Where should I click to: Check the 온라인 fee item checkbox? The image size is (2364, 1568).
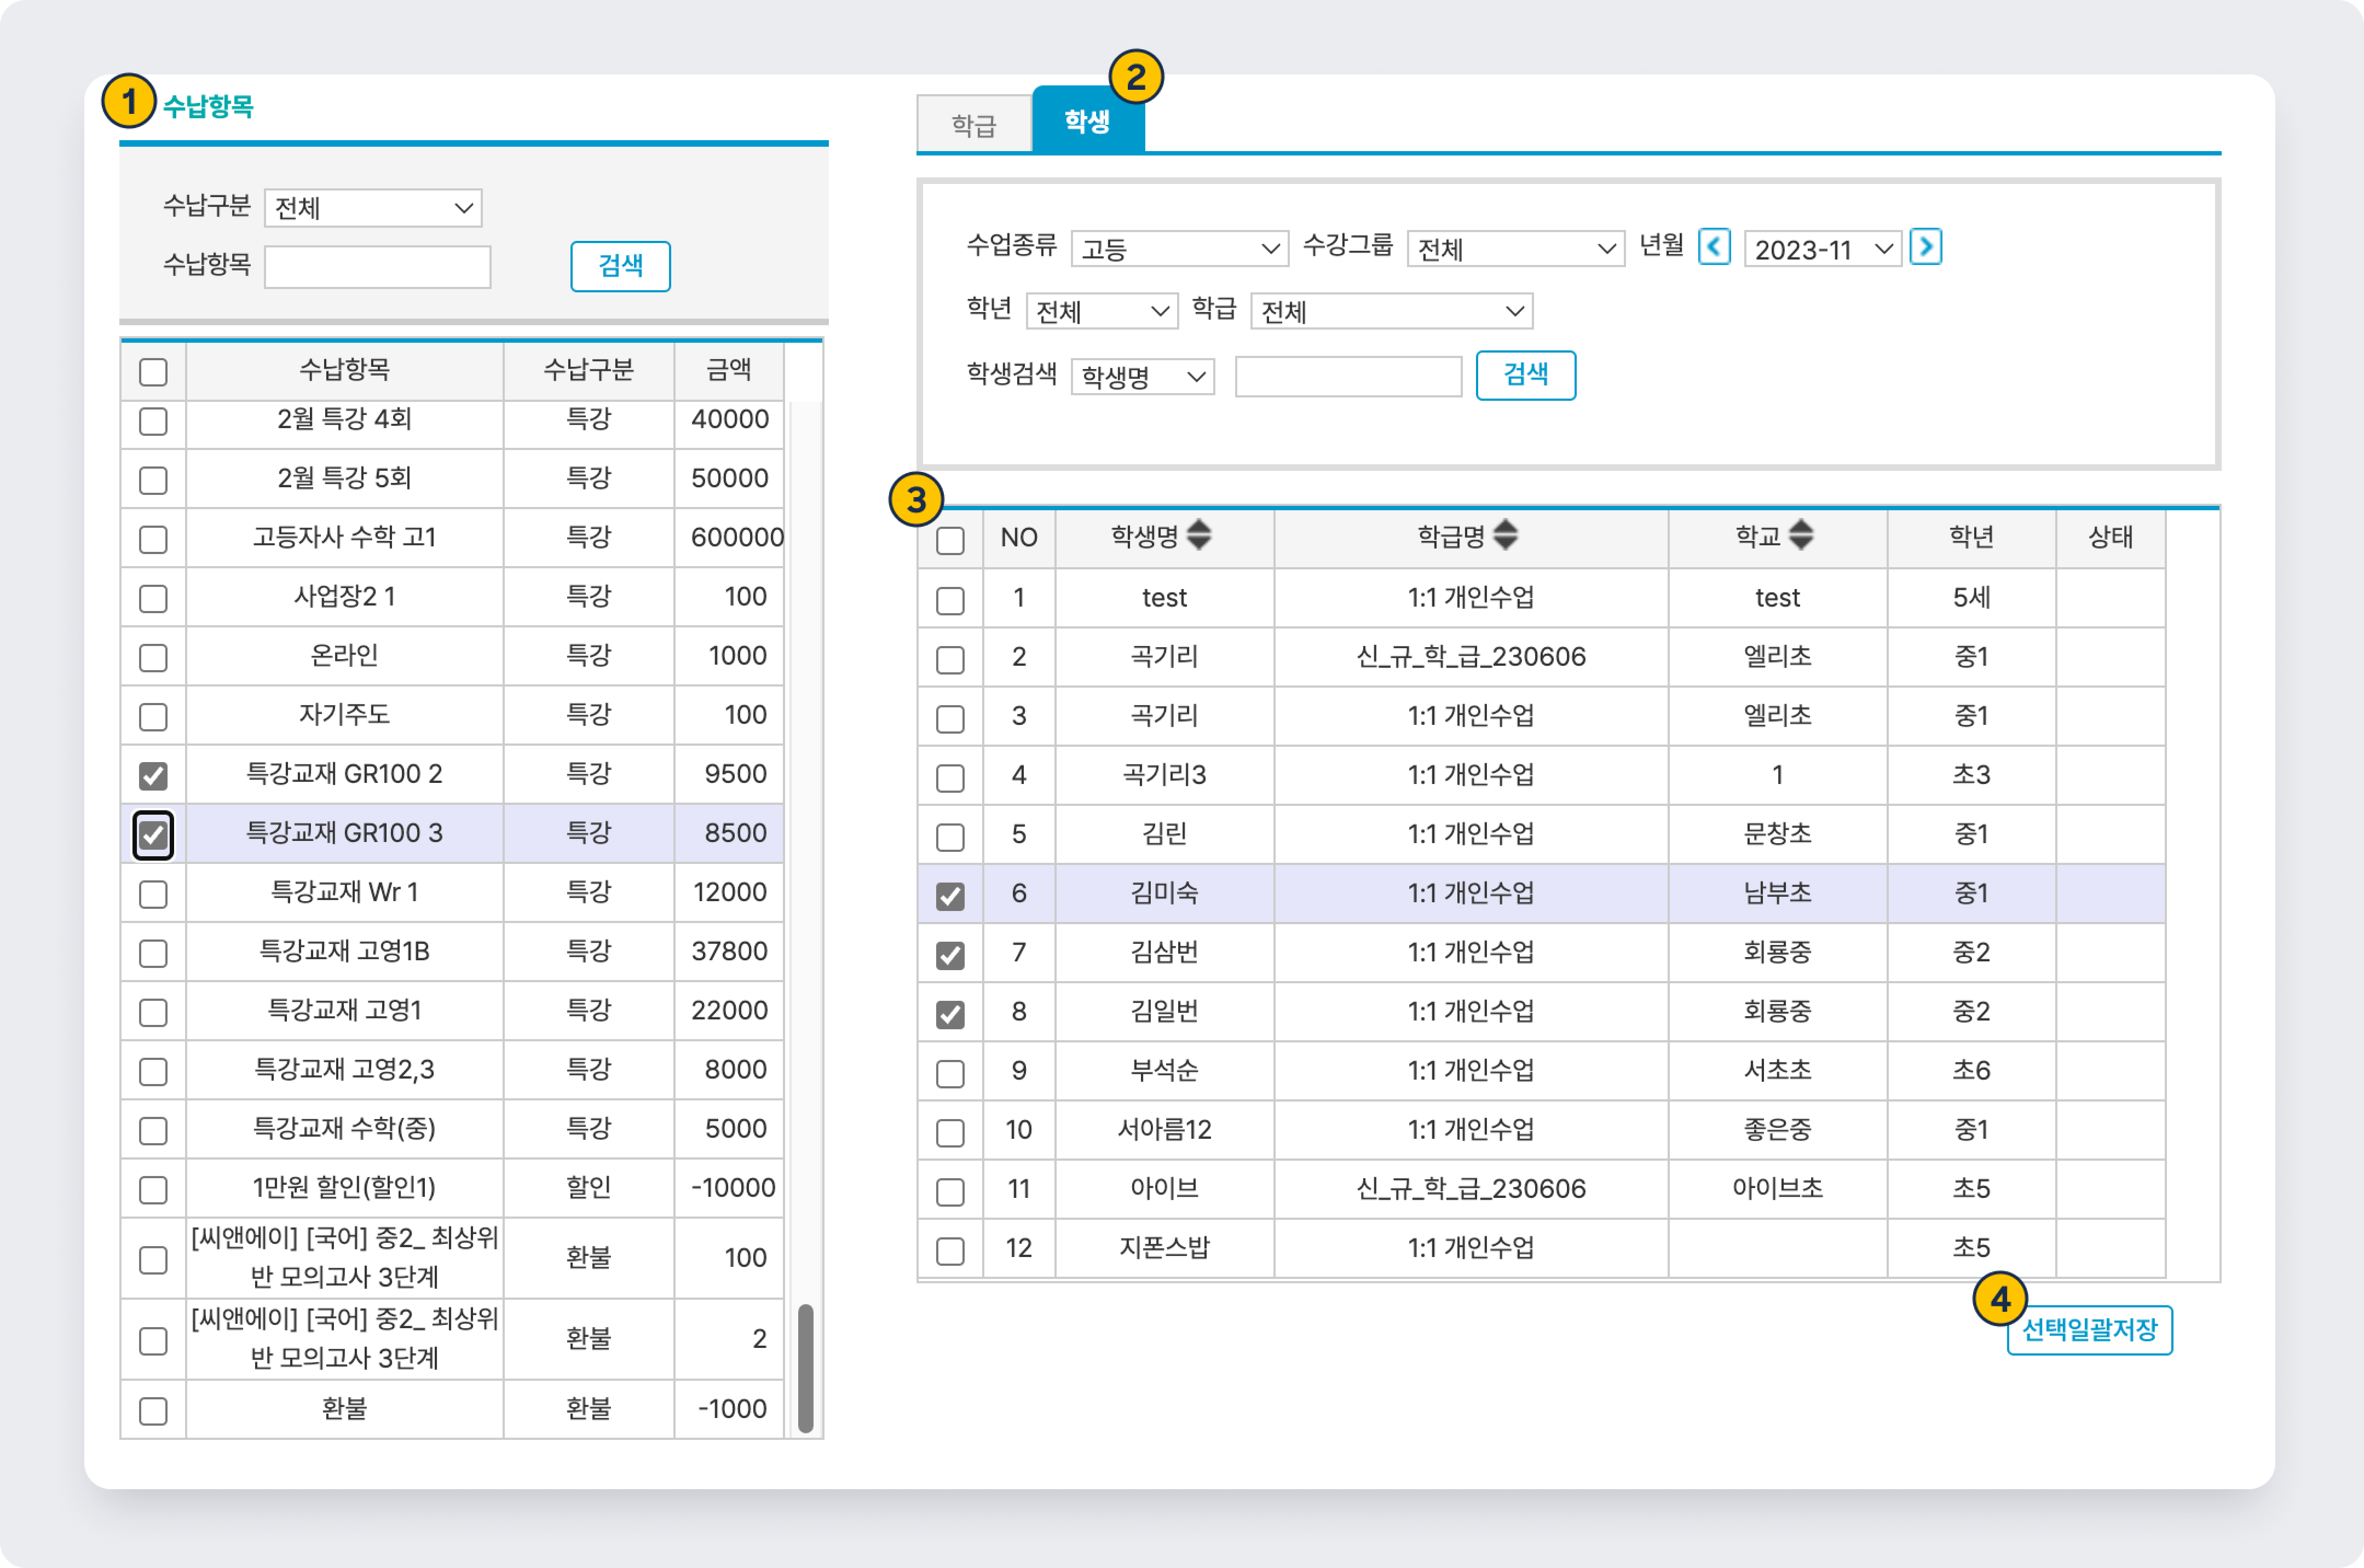coord(153,658)
